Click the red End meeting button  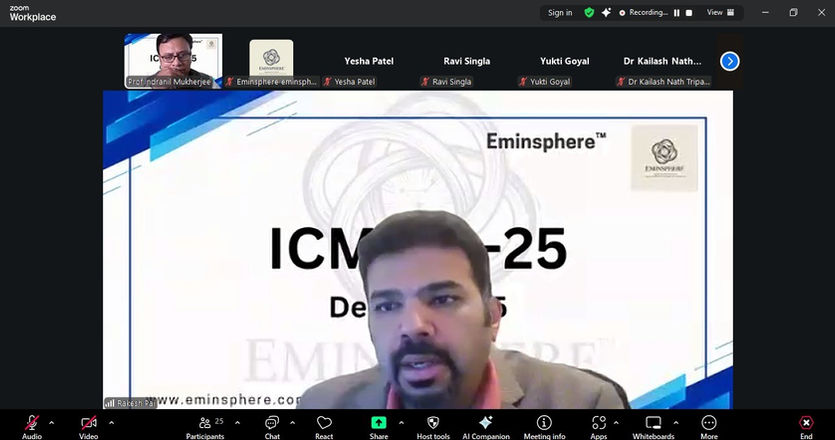(x=806, y=427)
